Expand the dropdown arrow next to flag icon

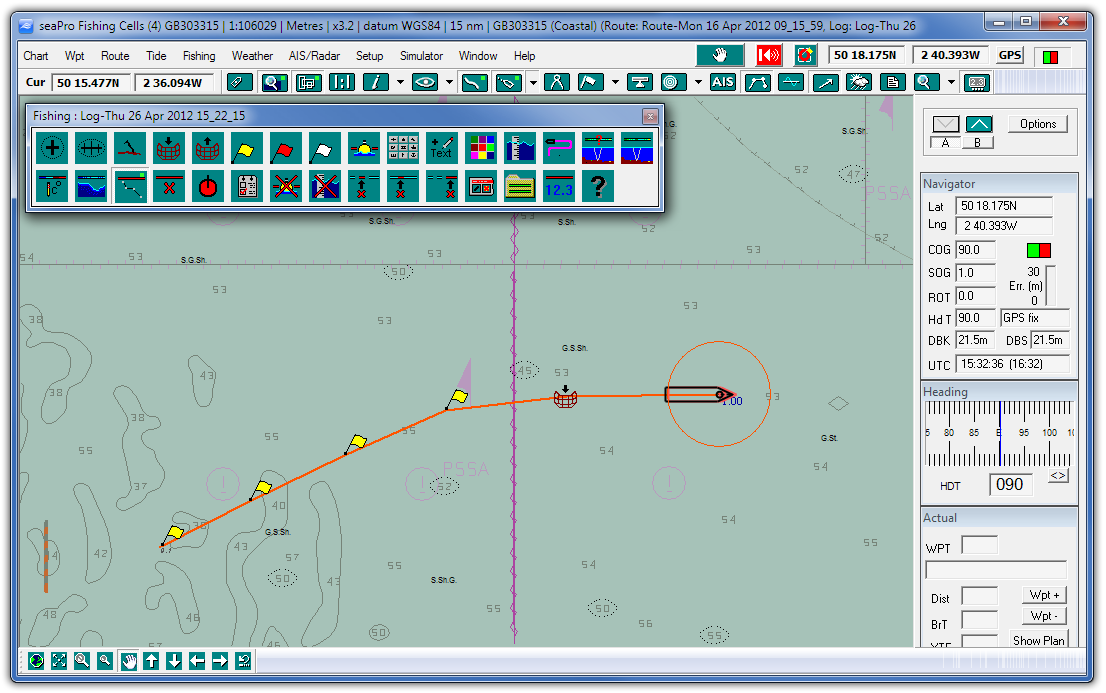pyautogui.click(x=616, y=83)
